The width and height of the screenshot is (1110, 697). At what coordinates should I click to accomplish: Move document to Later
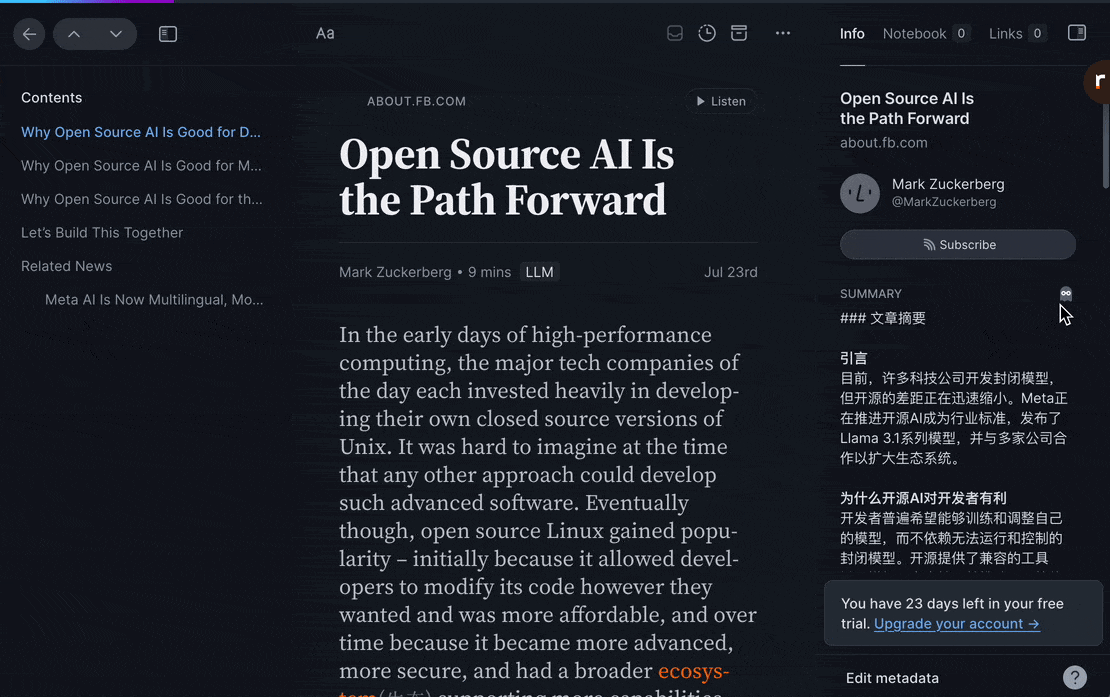707,33
